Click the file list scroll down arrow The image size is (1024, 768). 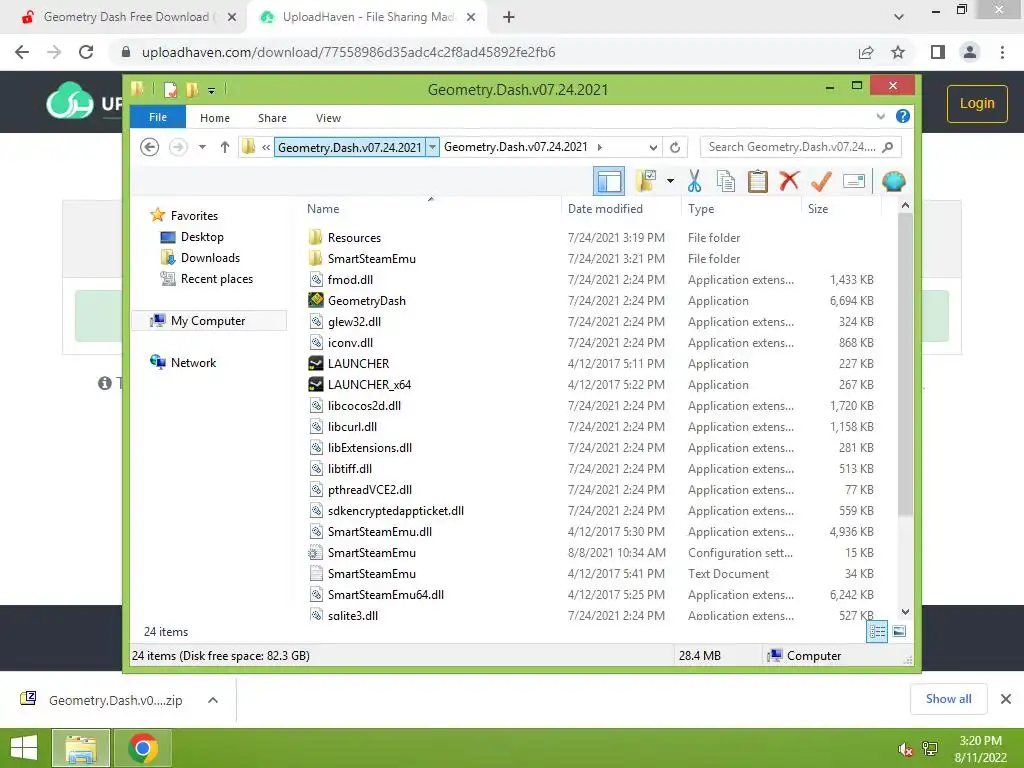click(905, 612)
